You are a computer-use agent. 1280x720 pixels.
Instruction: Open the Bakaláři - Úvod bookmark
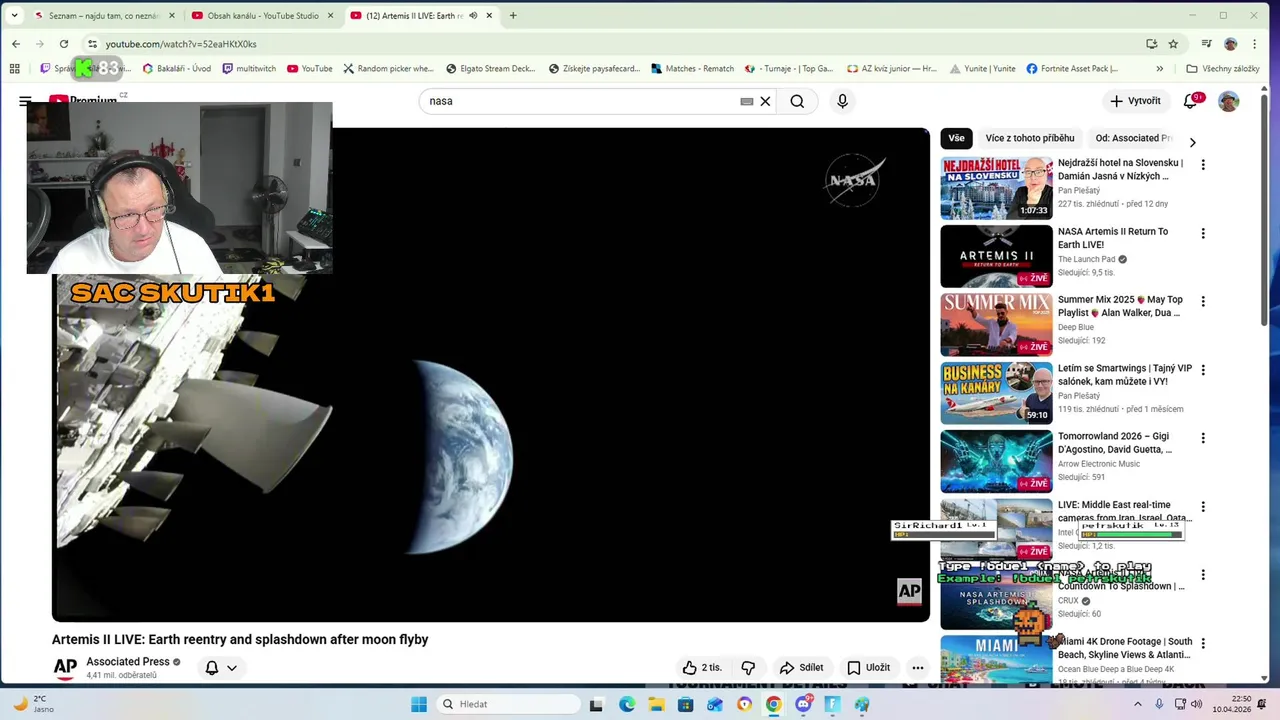click(x=176, y=69)
